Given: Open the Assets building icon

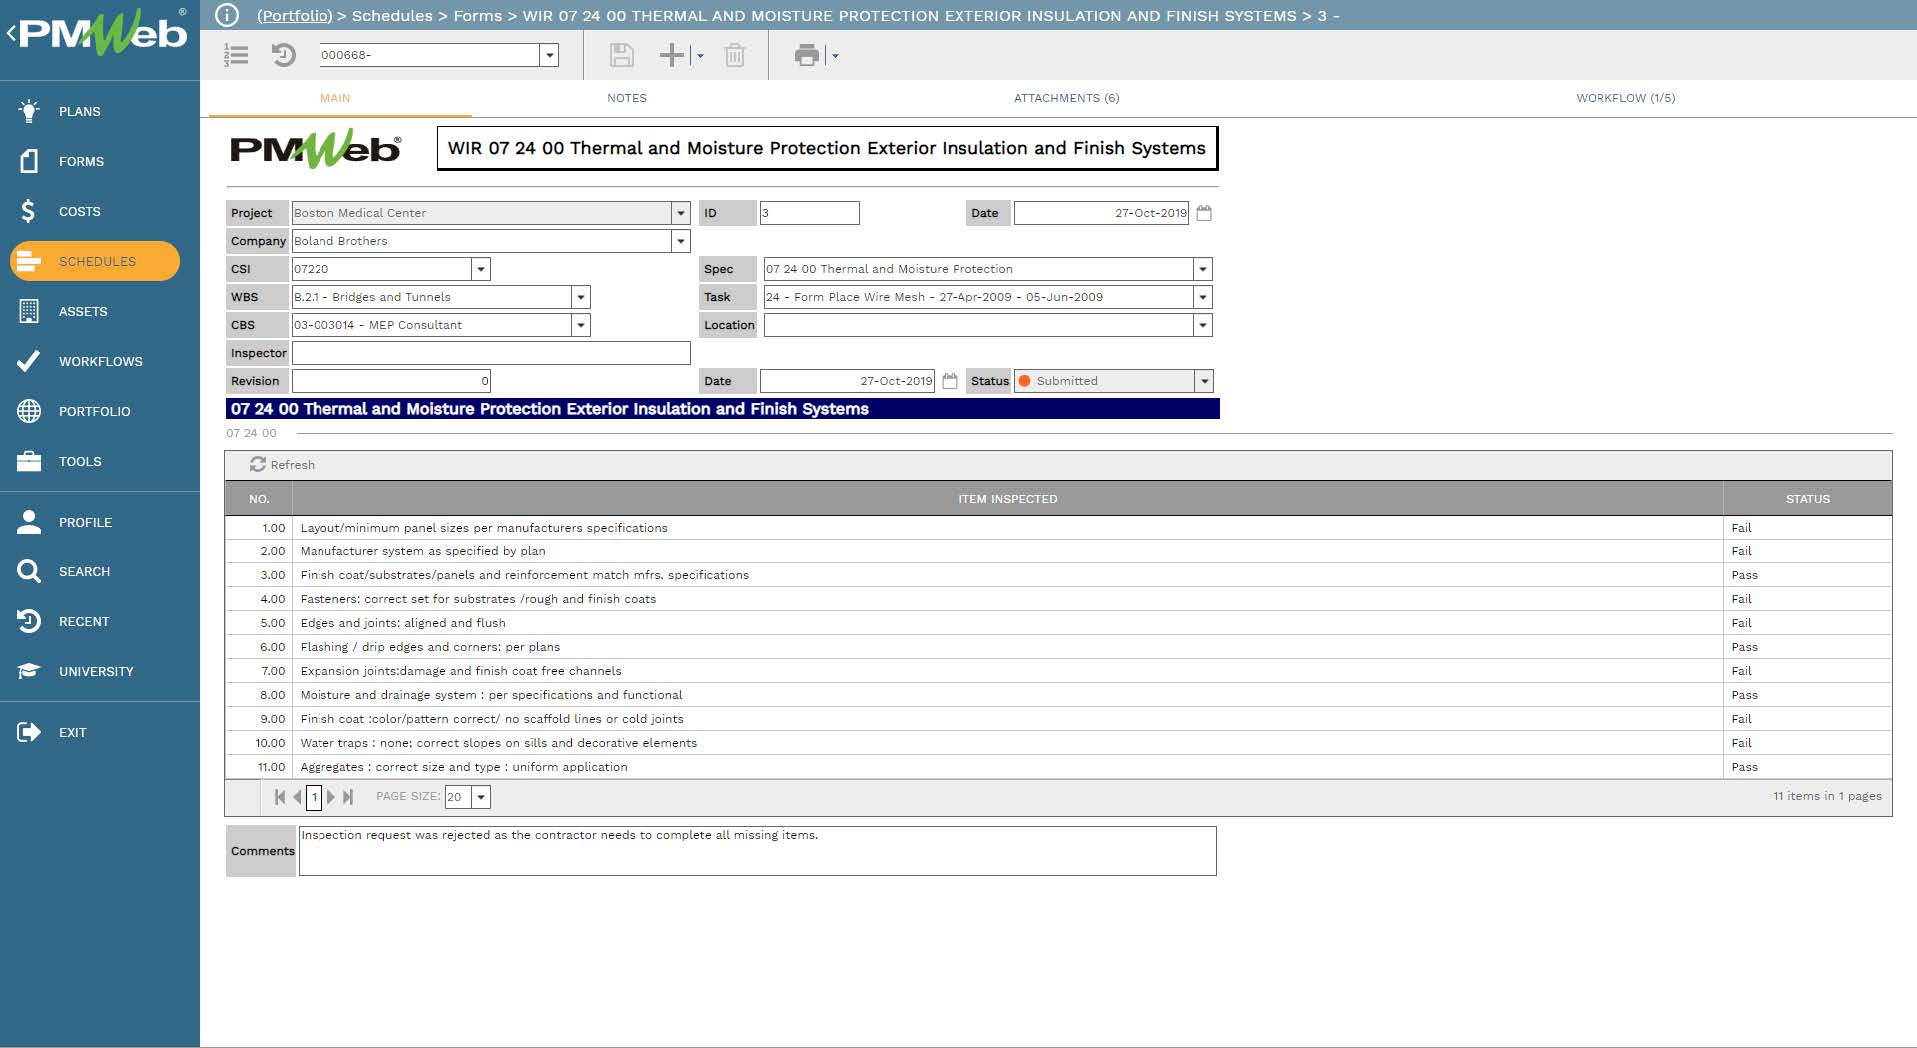Looking at the screenshot, I should (x=29, y=311).
